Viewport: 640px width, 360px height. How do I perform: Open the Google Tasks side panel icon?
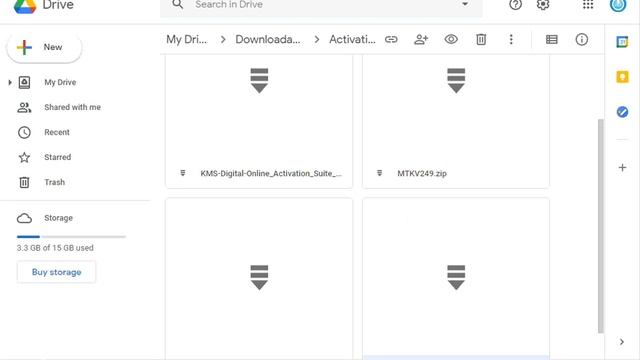point(622,112)
